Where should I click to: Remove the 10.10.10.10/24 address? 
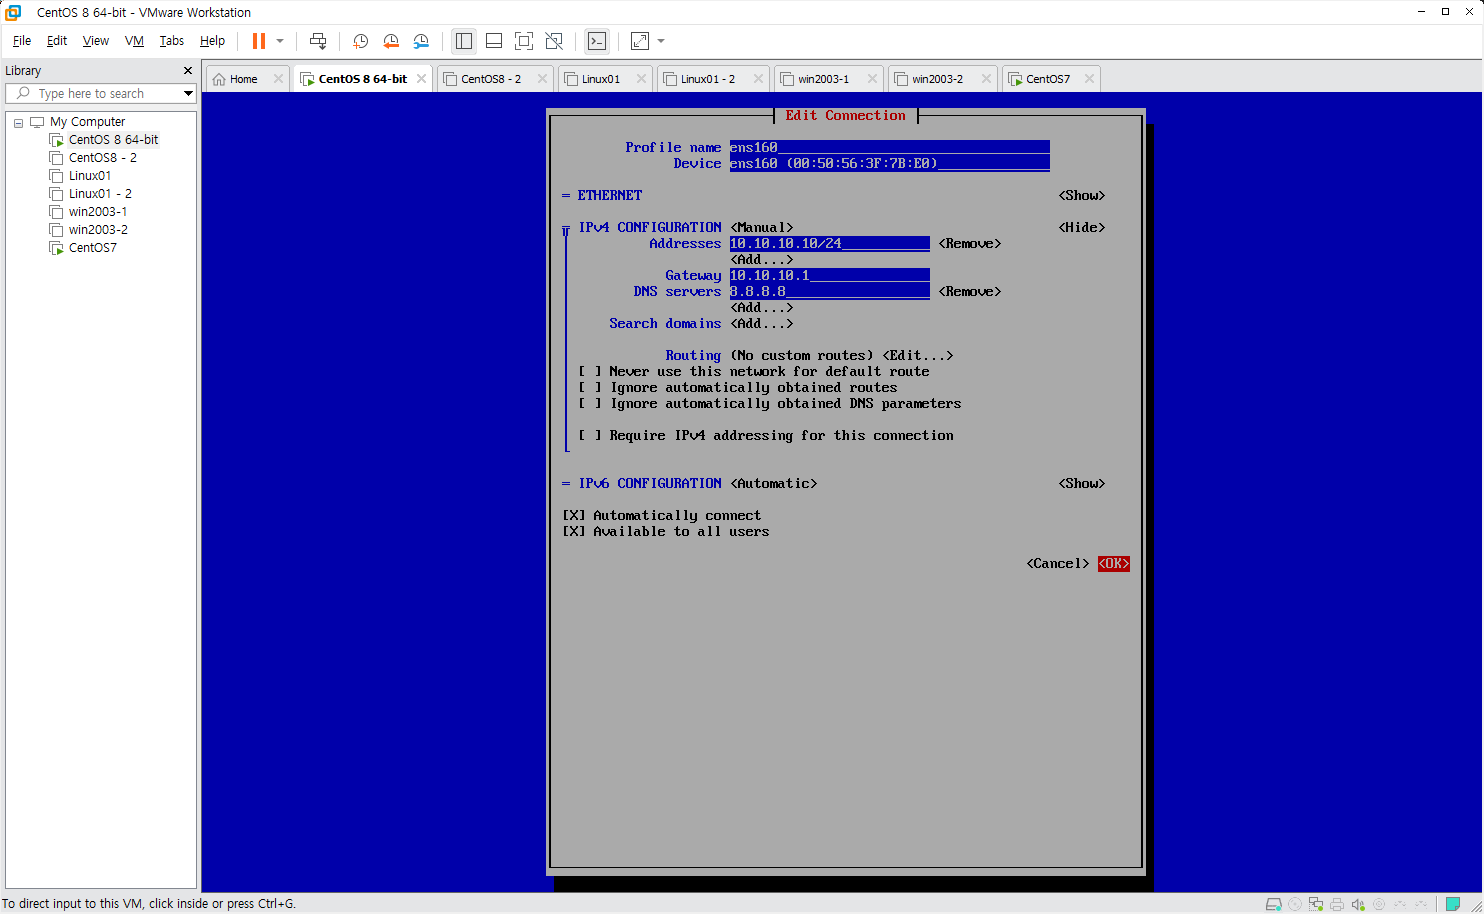coord(970,244)
